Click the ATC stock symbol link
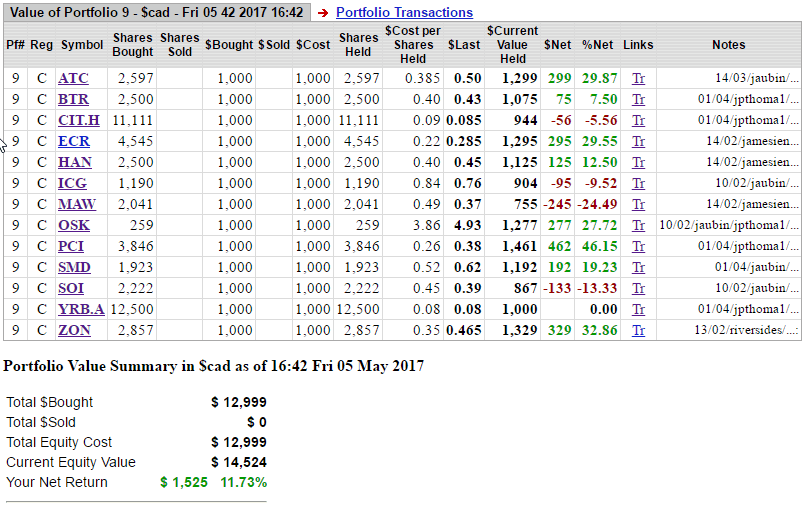The height and width of the screenshot is (505, 807). (73, 78)
